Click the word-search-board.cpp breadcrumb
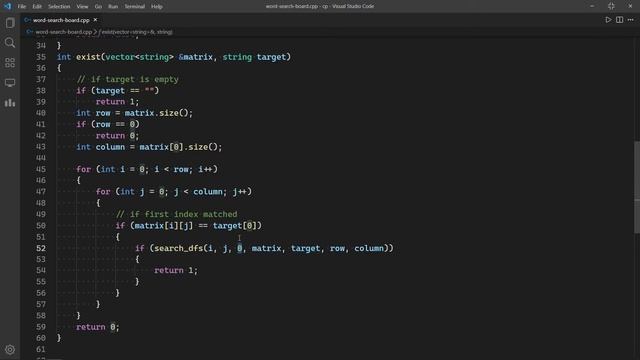The width and height of the screenshot is (640, 360). 63,32
